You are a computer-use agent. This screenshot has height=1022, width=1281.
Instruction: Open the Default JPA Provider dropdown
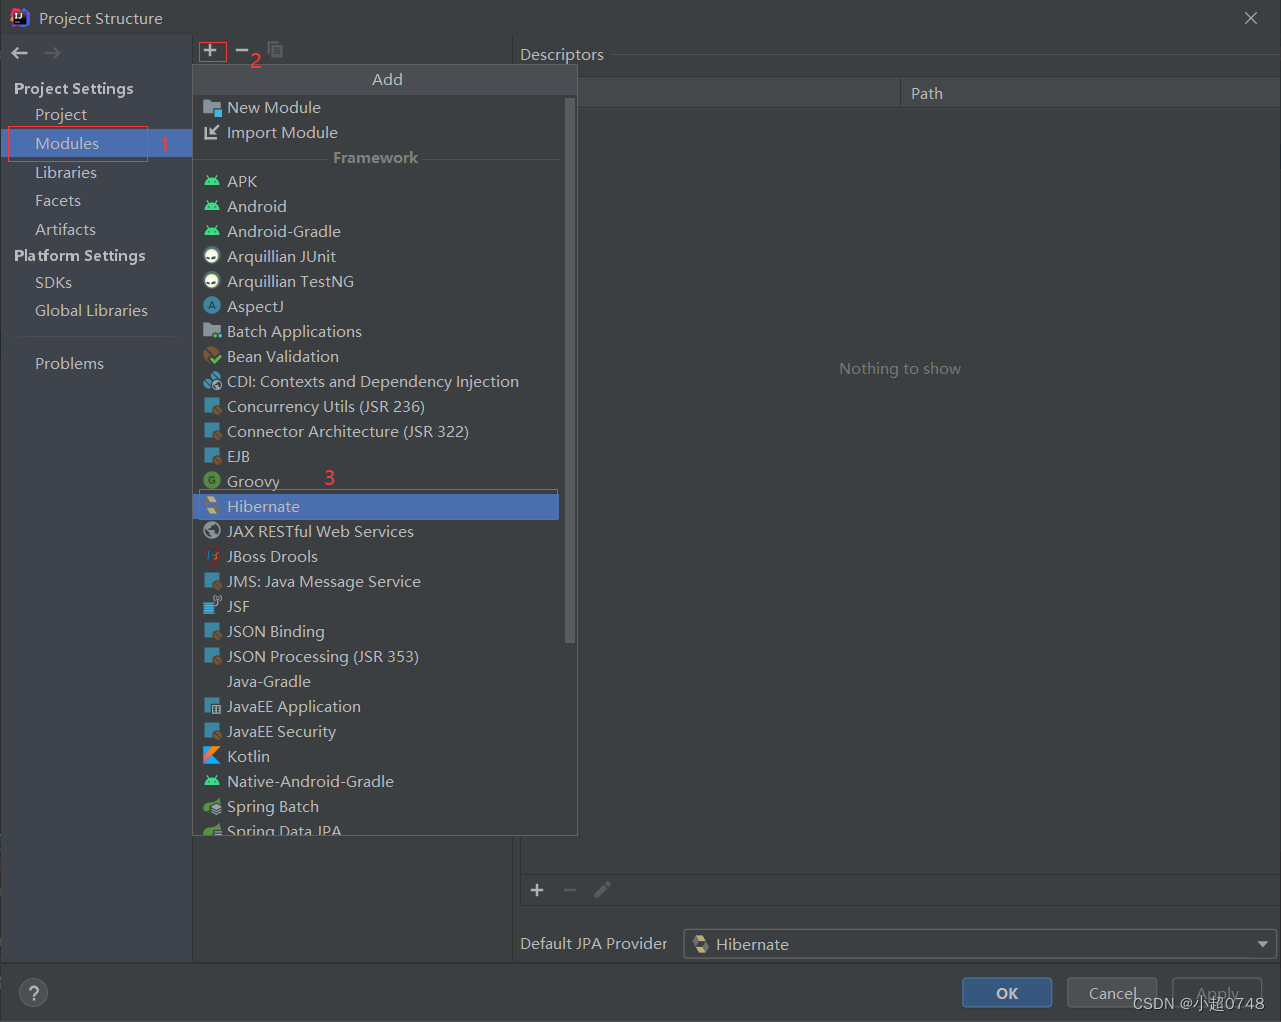(x=980, y=944)
